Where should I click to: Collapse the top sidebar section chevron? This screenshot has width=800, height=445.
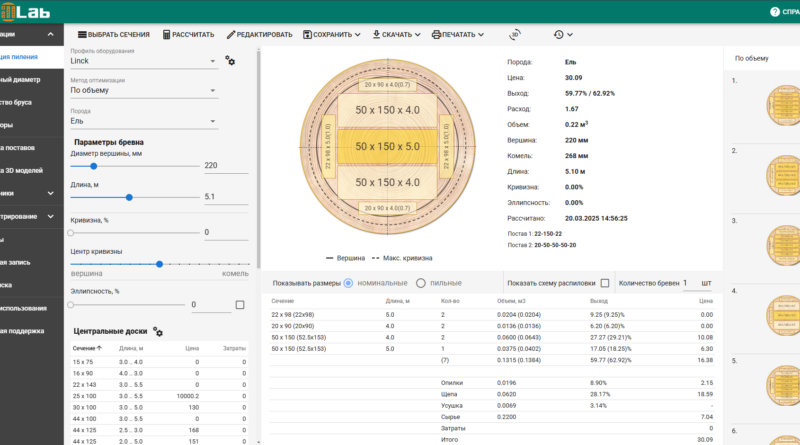coord(51,34)
